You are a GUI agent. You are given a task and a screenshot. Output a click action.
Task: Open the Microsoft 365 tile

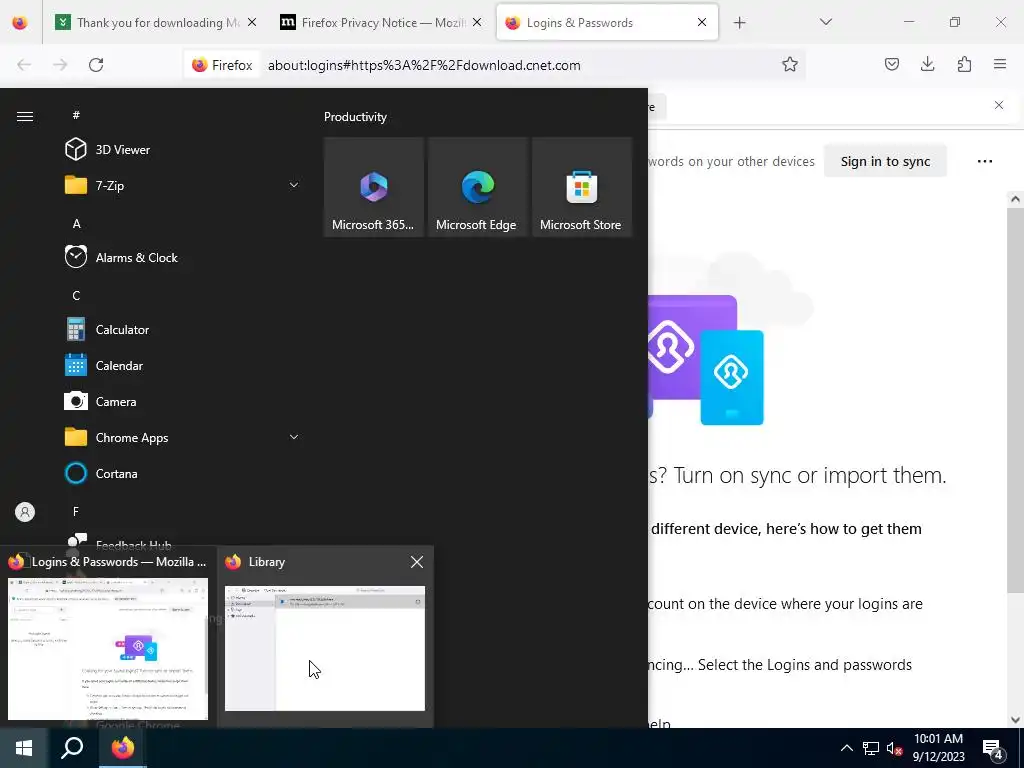[374, 187]
